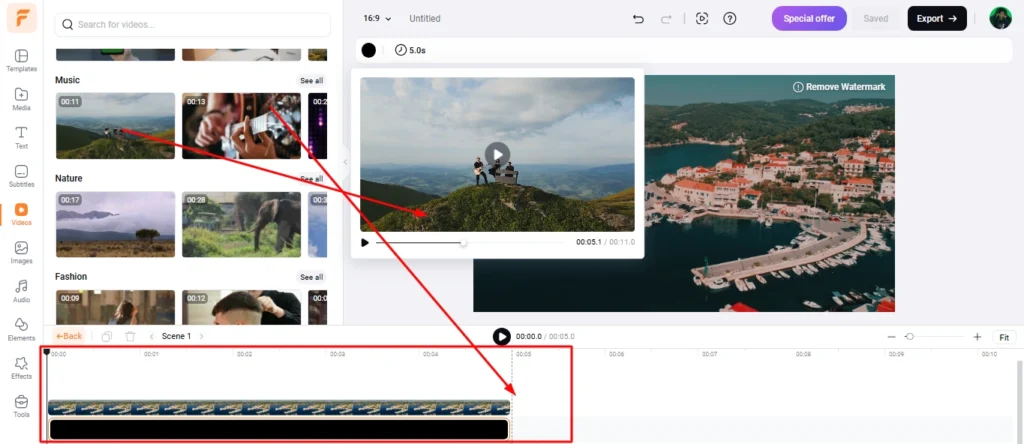The image size is (1024, 444).
Task: Go to previous scene arrow
Action: [152, 336]
